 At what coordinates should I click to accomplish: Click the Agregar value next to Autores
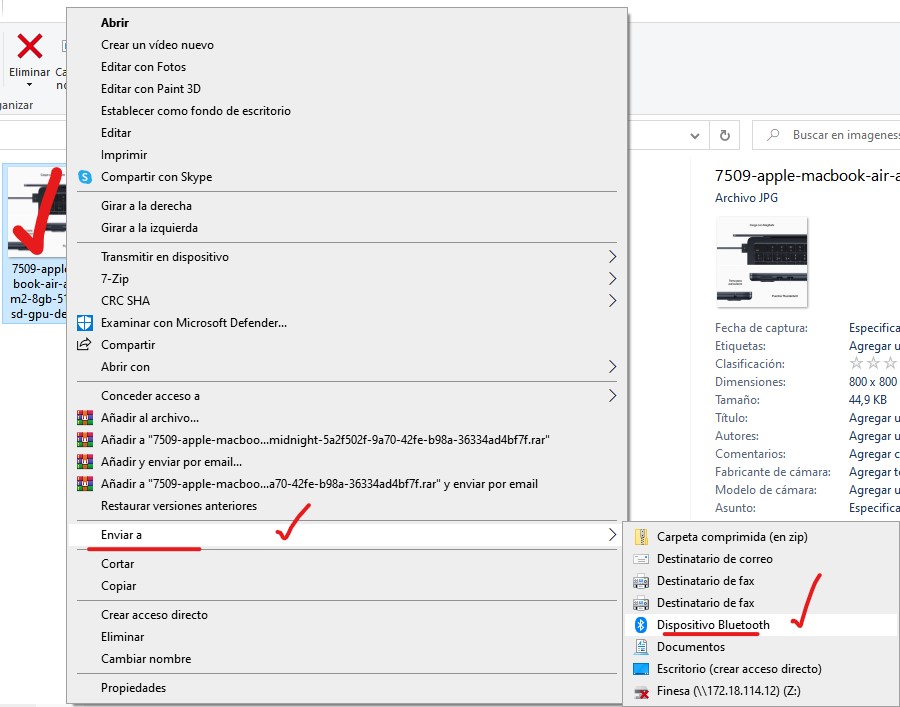(874, 436)
